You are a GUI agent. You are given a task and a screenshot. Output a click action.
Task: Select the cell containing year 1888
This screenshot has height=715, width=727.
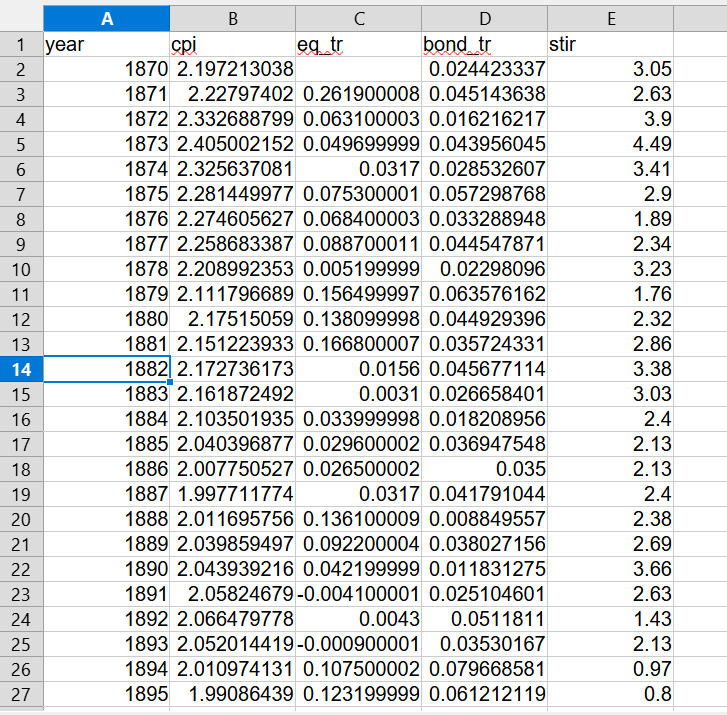(x=107, y=519)
